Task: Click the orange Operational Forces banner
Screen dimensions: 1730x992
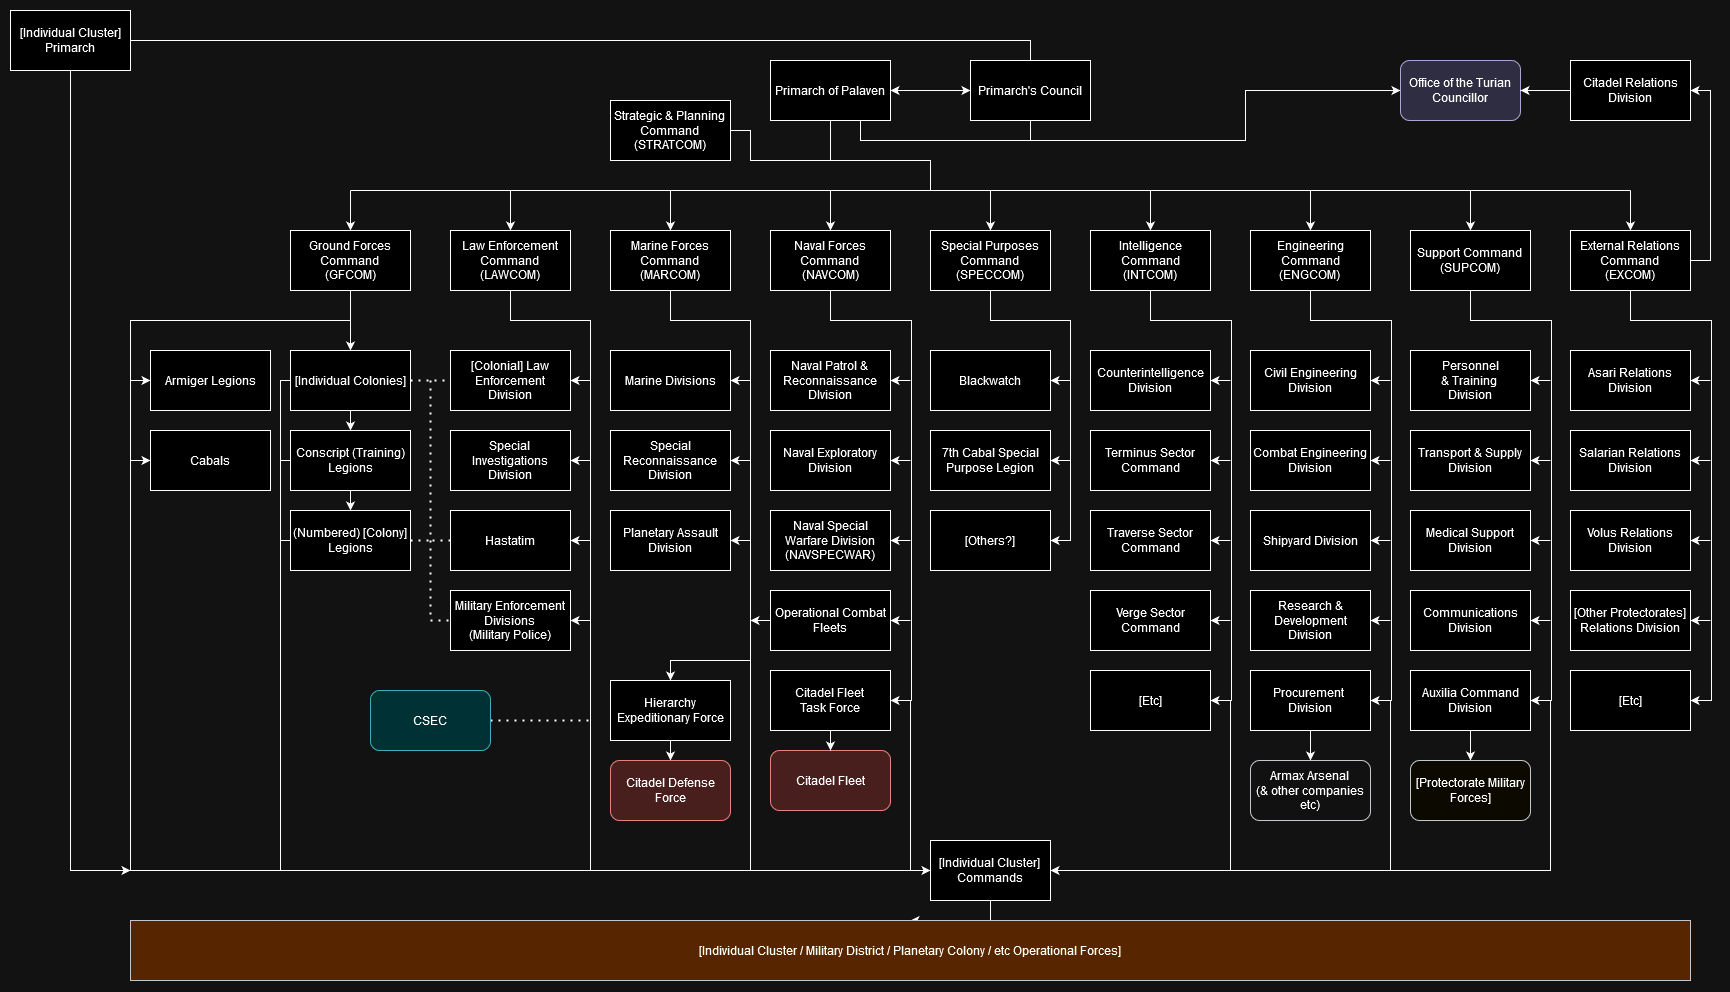Action: coord(910,950)
